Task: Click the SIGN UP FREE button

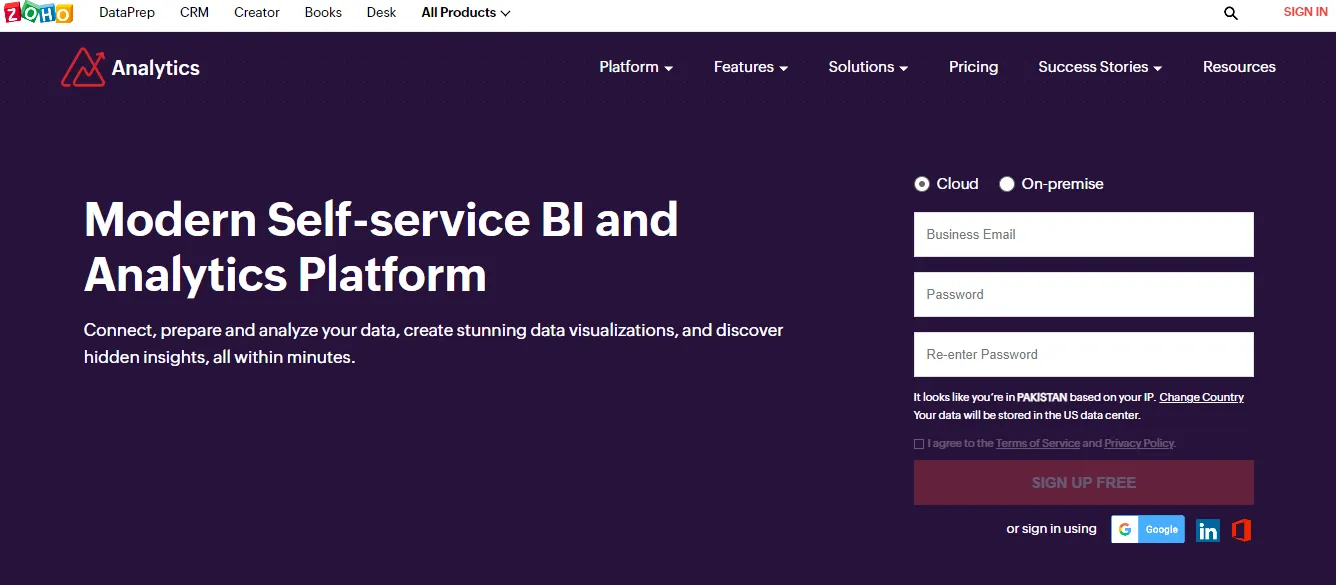Action: [x=1084, y=482]
